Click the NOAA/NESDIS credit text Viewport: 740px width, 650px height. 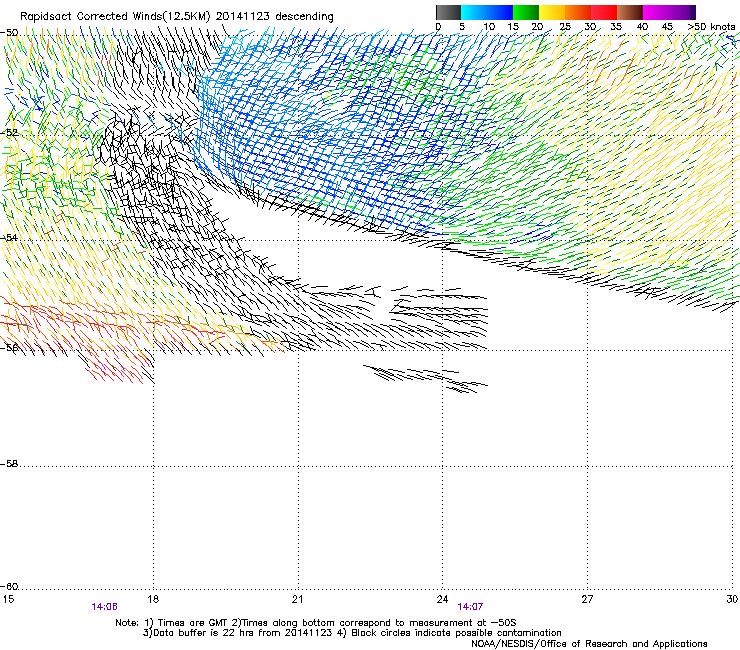589,644
